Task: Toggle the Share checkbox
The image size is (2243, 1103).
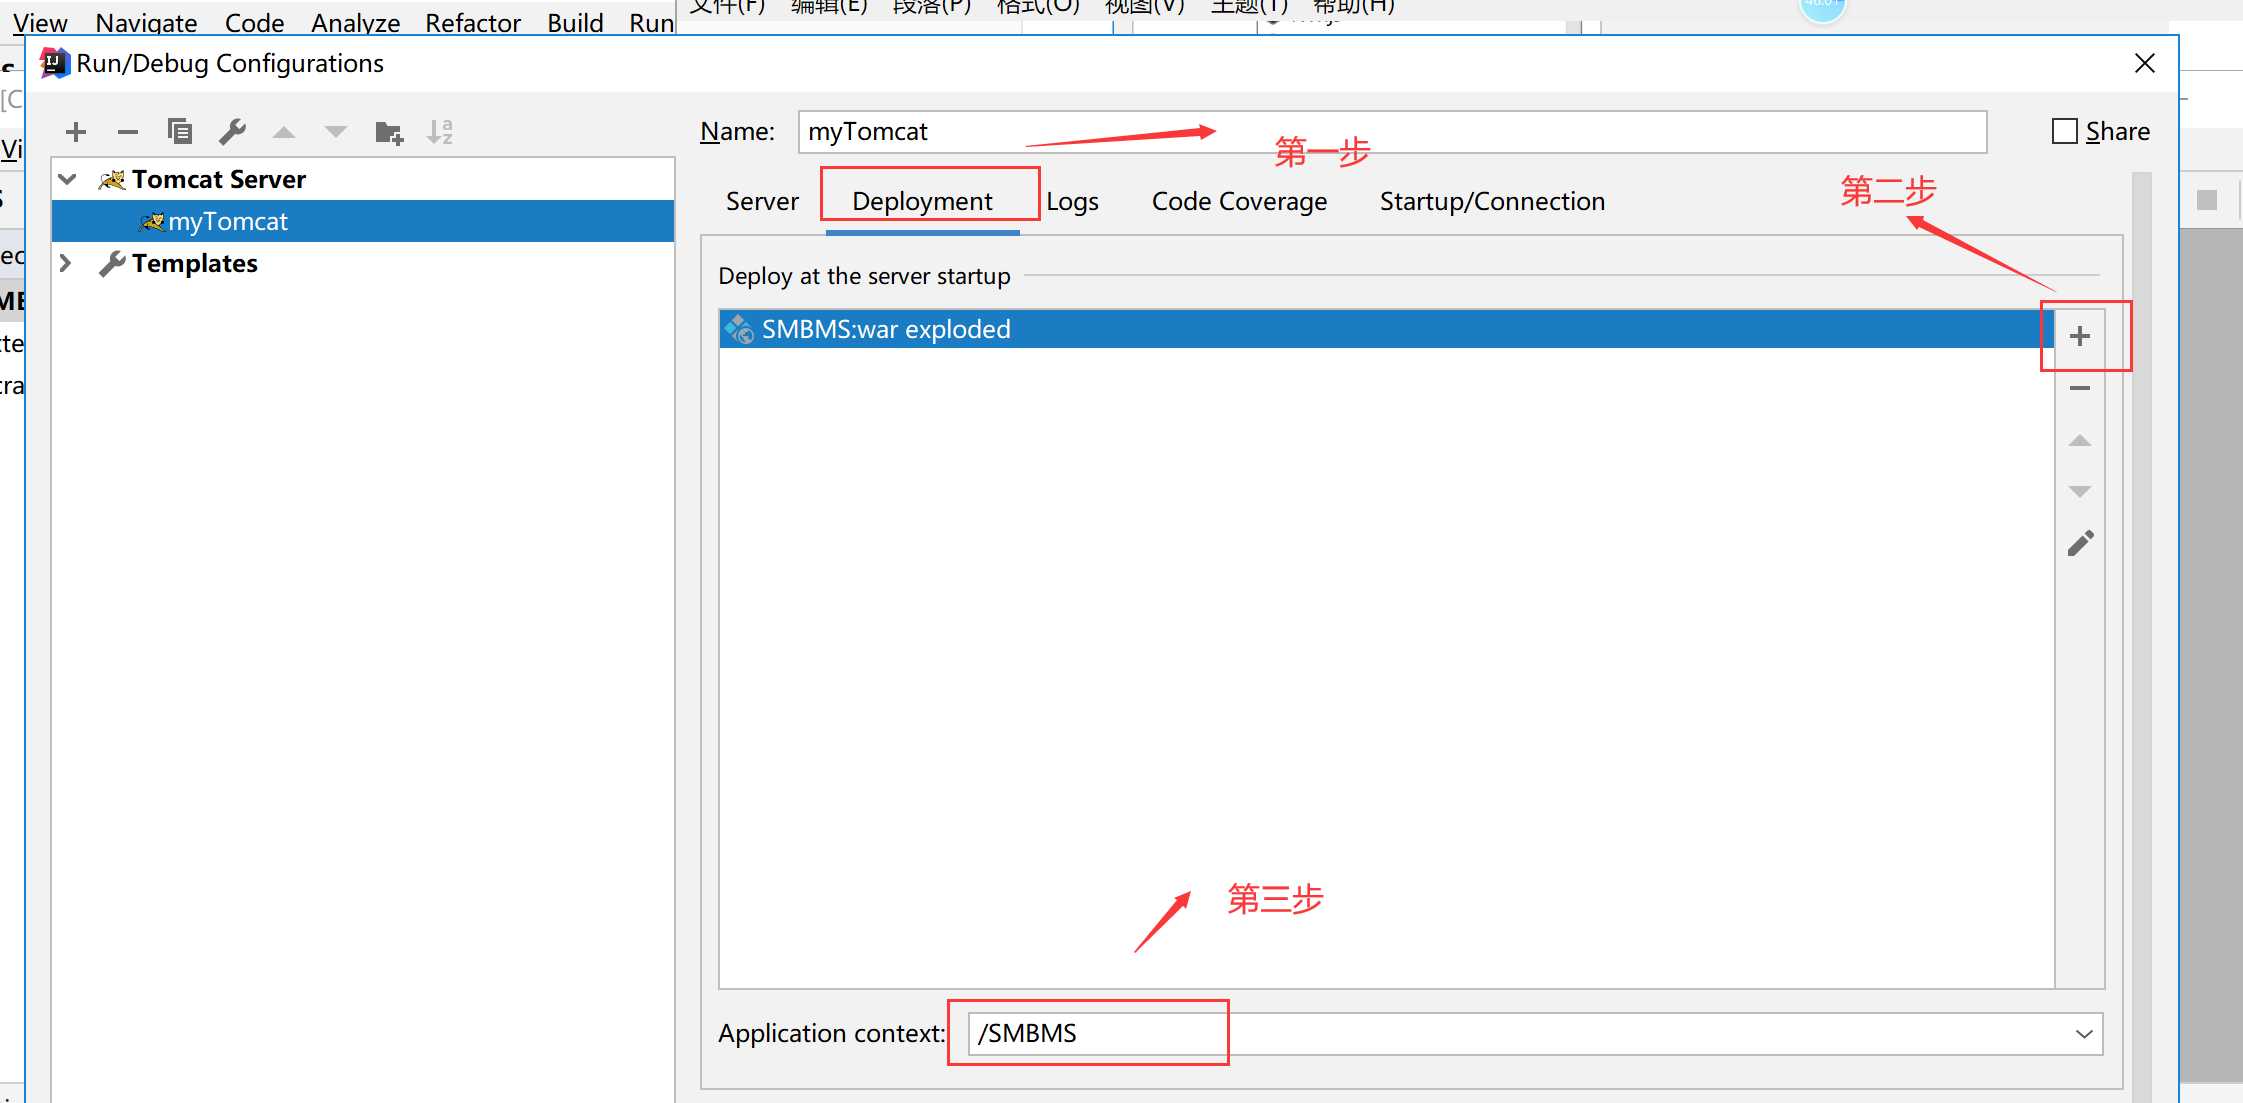Action: [2065, 131]
